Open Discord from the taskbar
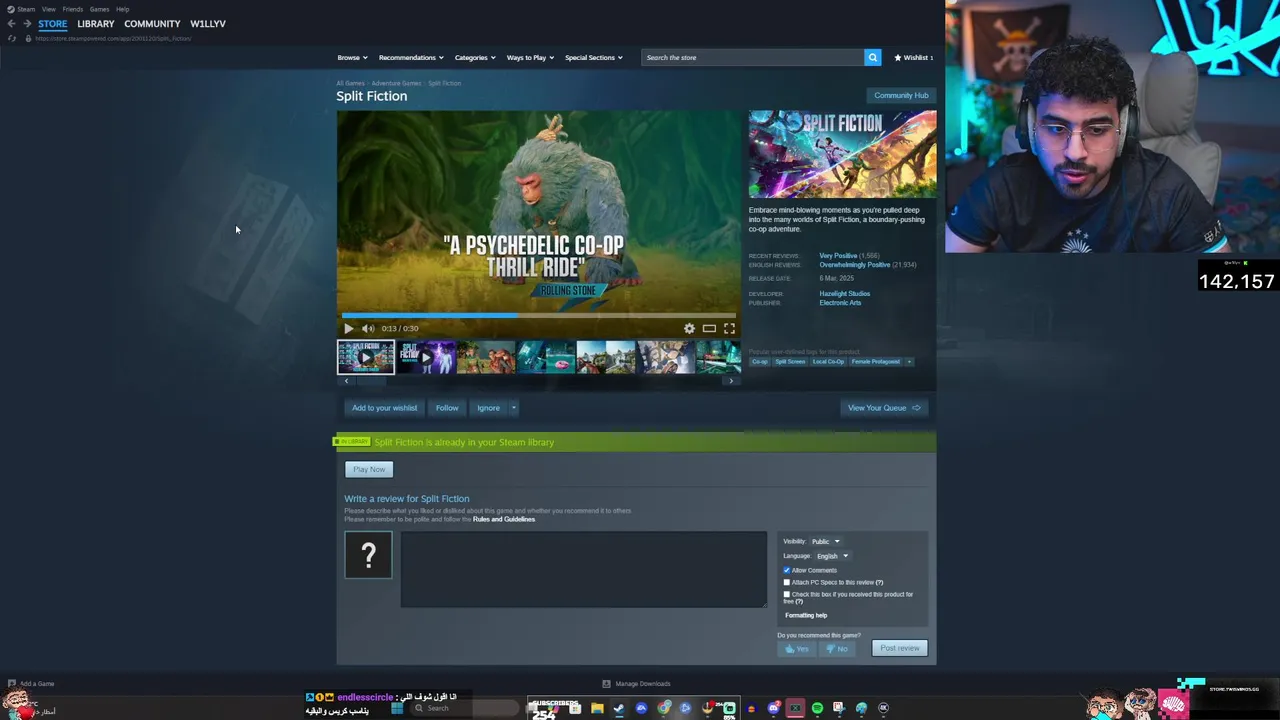1280x720 pixels. click(x=773, y=708)
